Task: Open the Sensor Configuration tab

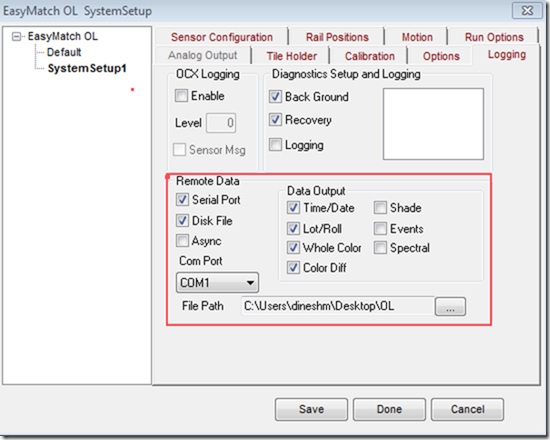Action: (222, 37)
